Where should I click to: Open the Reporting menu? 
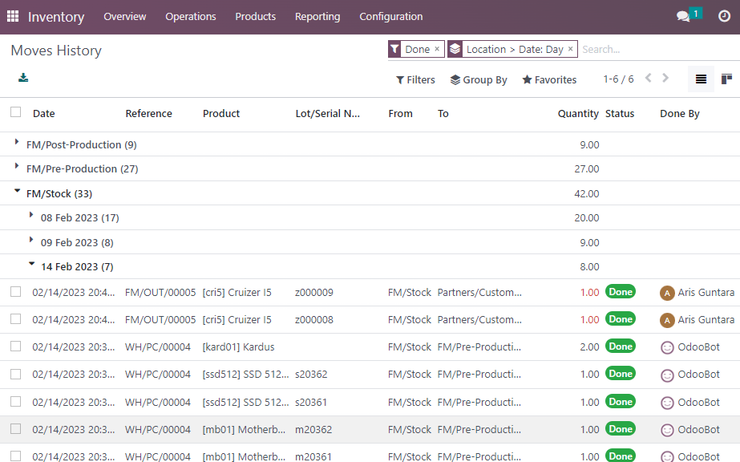coord(318,17)
